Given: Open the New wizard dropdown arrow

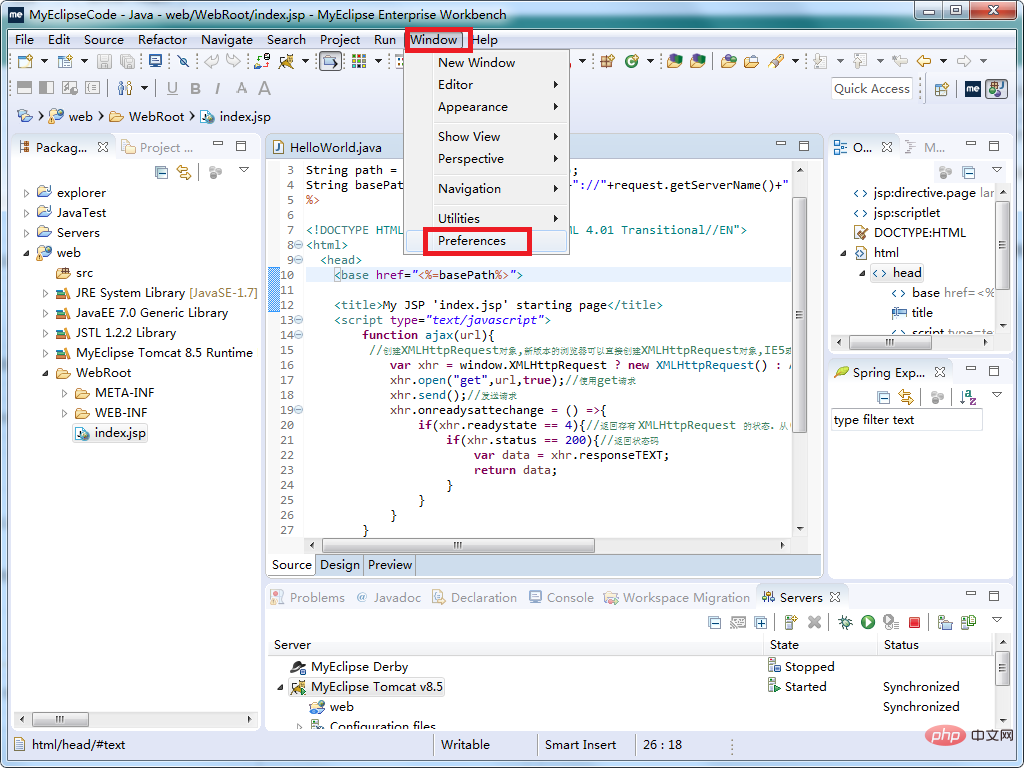Looking at the screenshot, I should click(x=44, y=61).
